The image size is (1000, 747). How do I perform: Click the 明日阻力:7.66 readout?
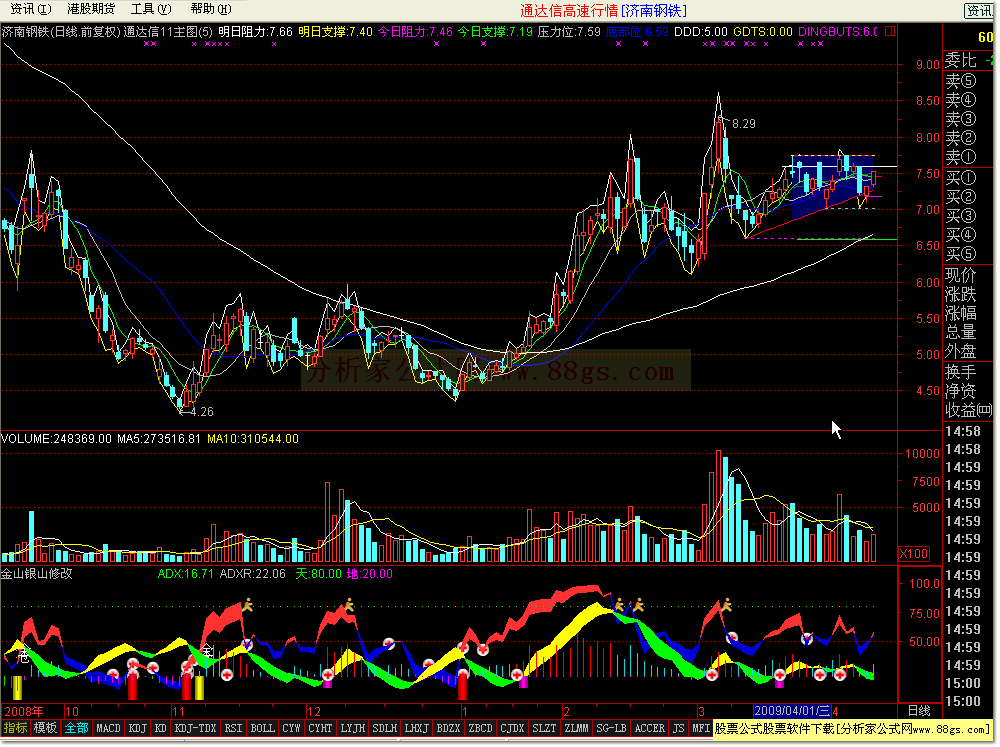(x=255, y=31)
